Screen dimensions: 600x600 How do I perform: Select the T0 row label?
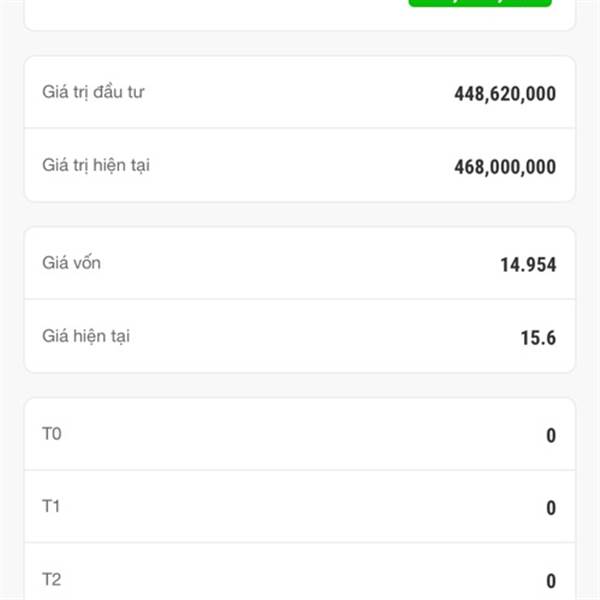52,433
